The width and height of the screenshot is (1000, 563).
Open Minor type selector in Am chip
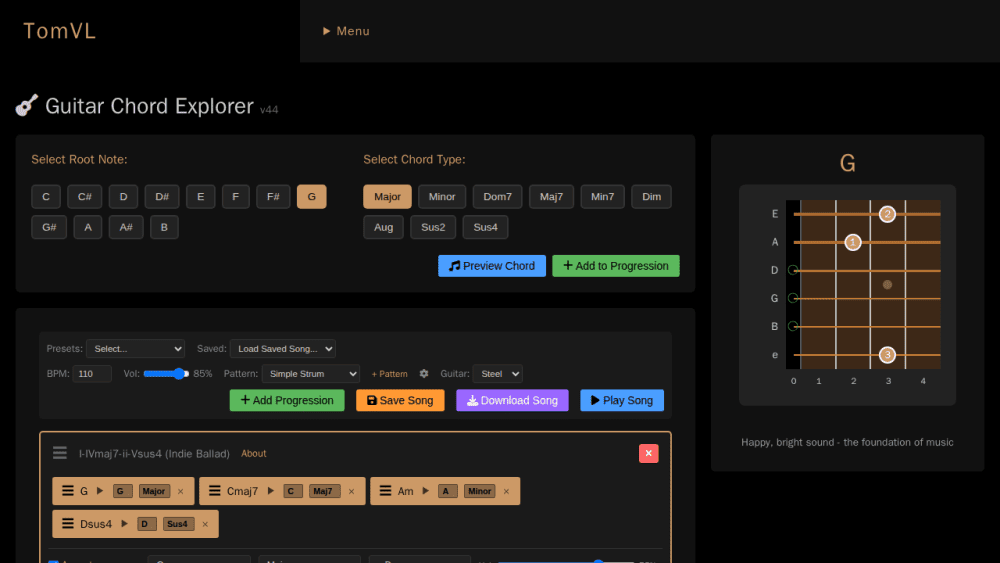click(480, 491)
